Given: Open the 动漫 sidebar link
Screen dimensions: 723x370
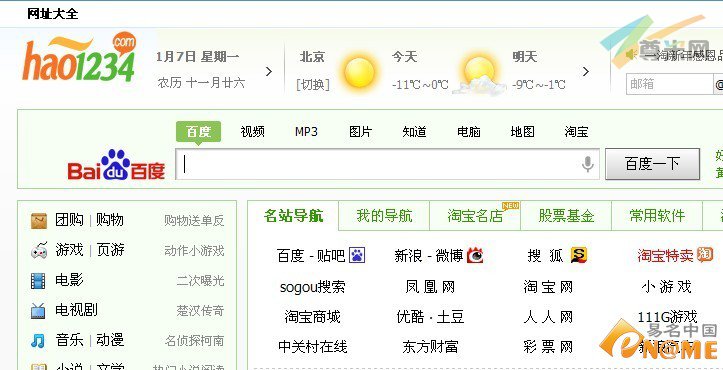Looking at the screenshot, I should 110,340.
